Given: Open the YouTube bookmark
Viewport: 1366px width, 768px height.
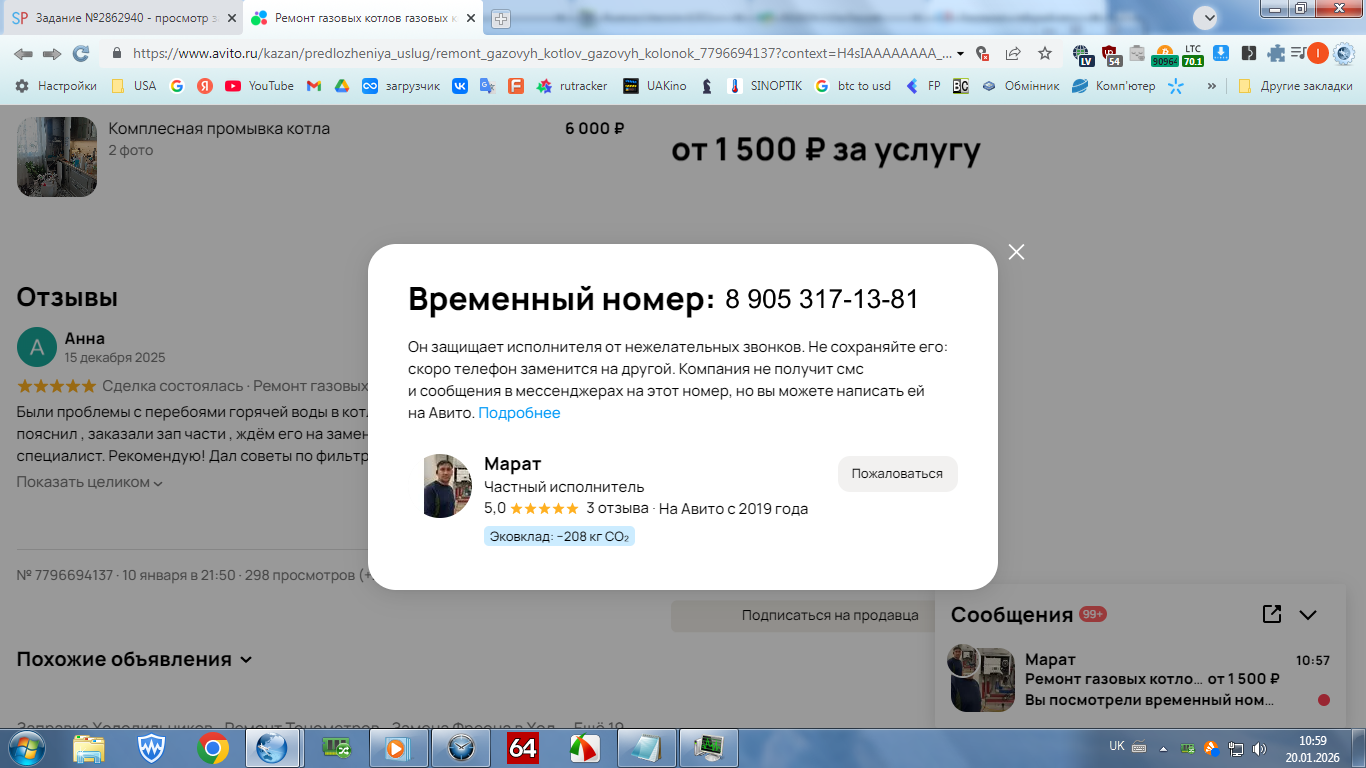Looking at the screenshot, I should [260, 86].
